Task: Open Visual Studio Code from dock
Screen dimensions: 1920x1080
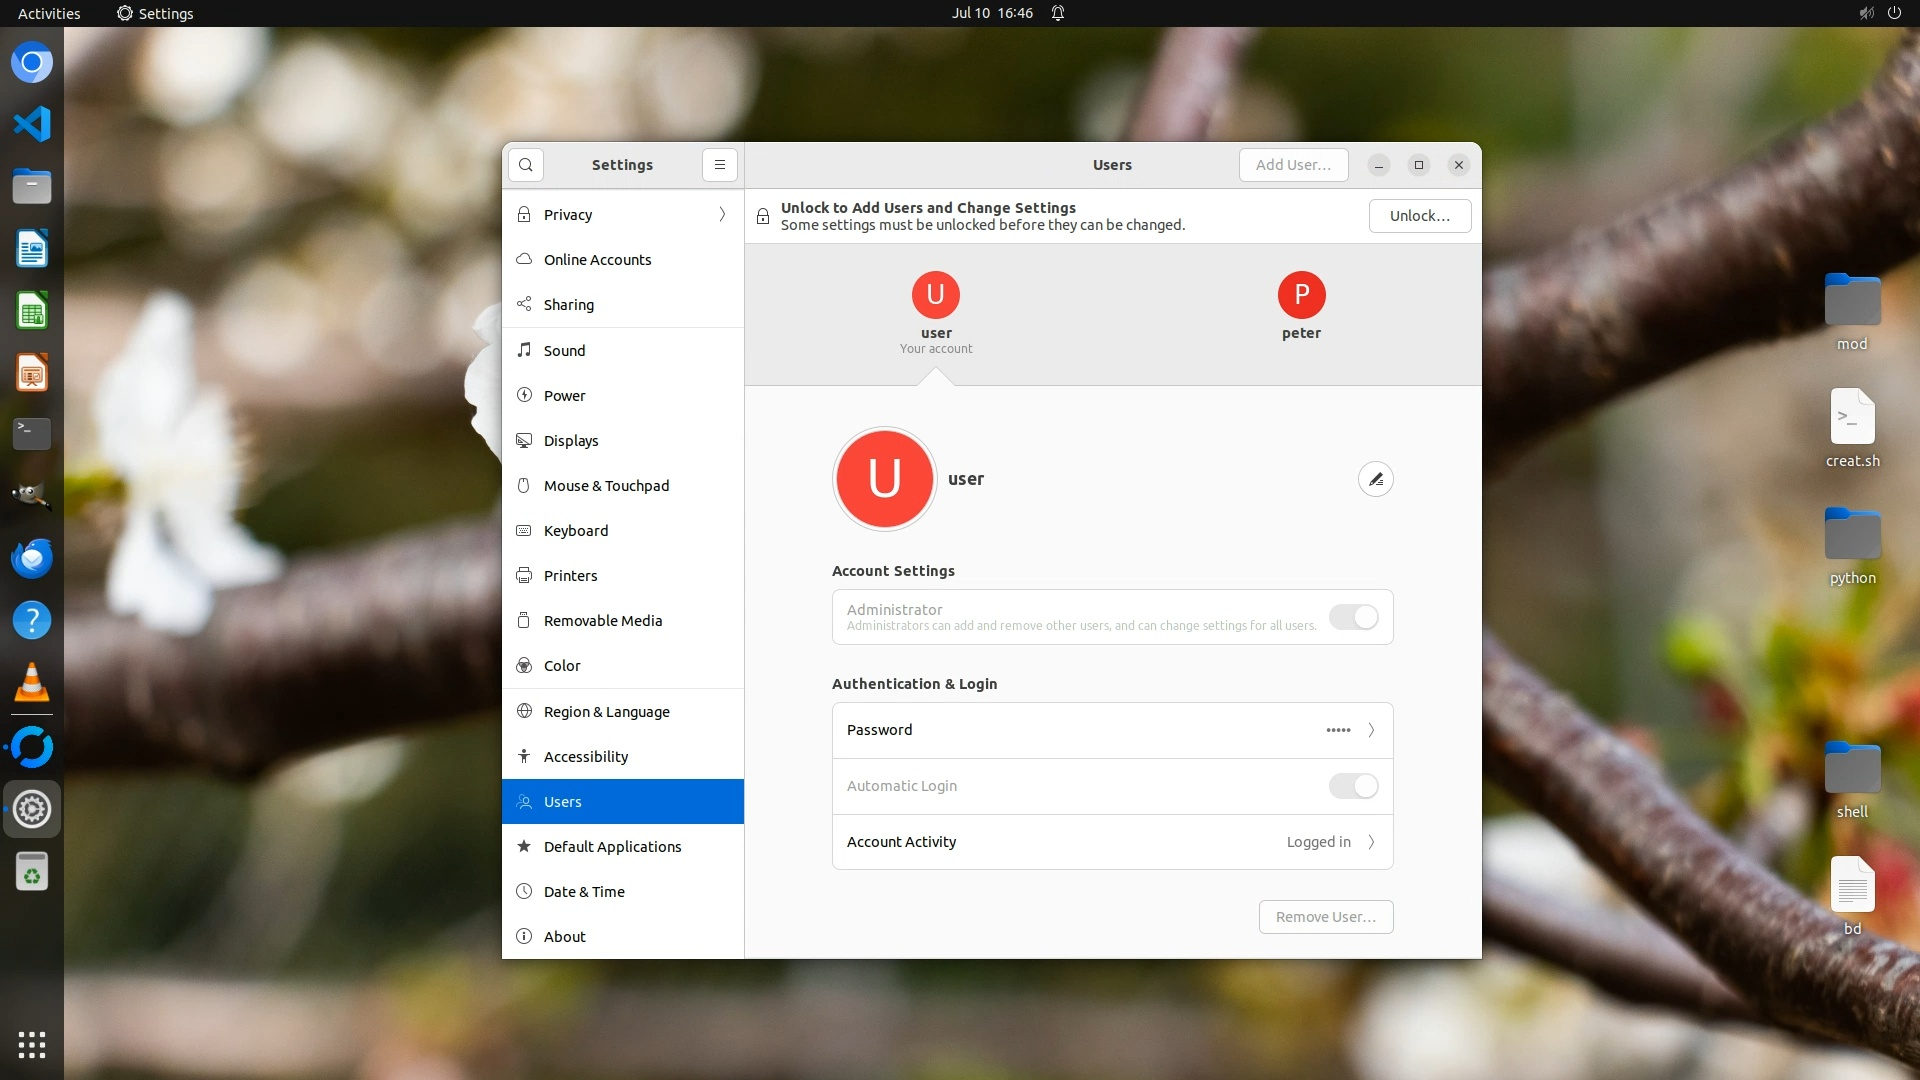Action: pos(32,124)
